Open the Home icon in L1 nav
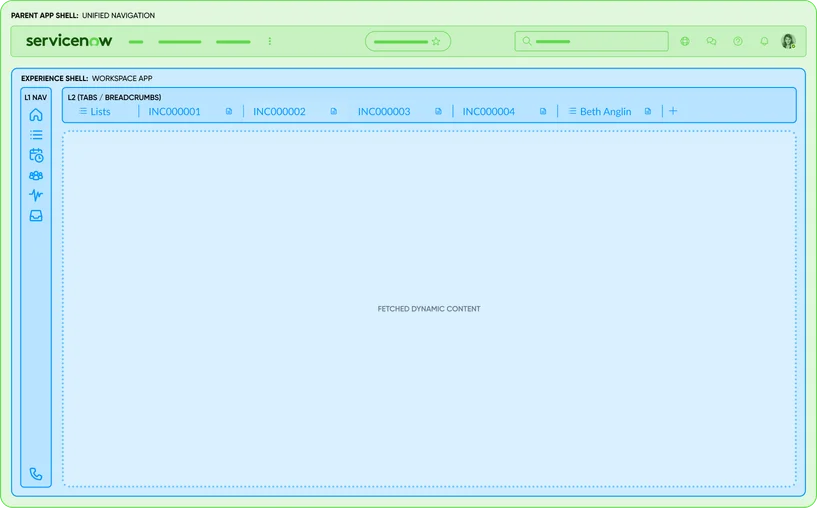 click(36, 115)
